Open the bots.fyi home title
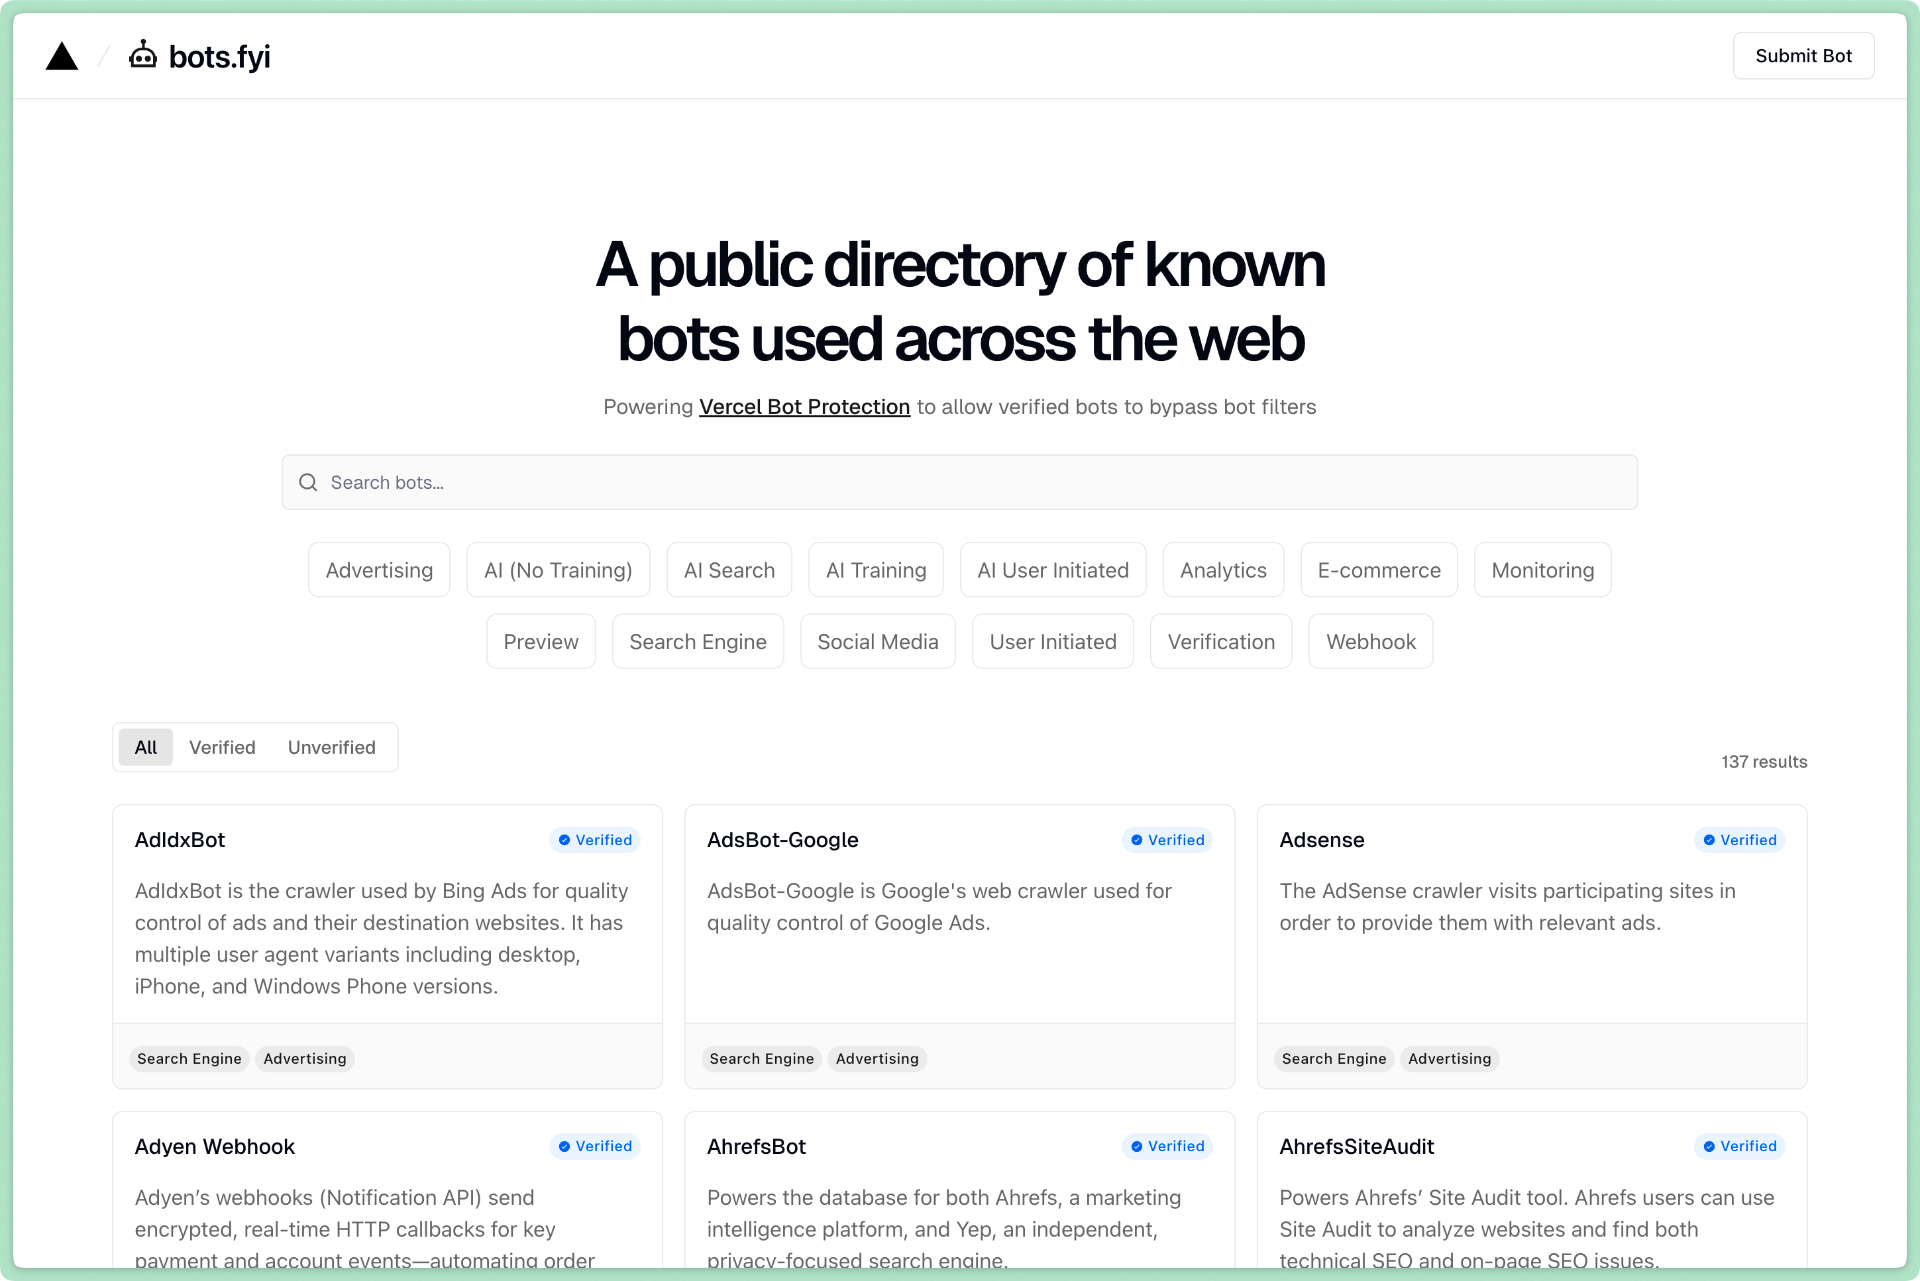The image size is (1920, 1281). (220, 57)
